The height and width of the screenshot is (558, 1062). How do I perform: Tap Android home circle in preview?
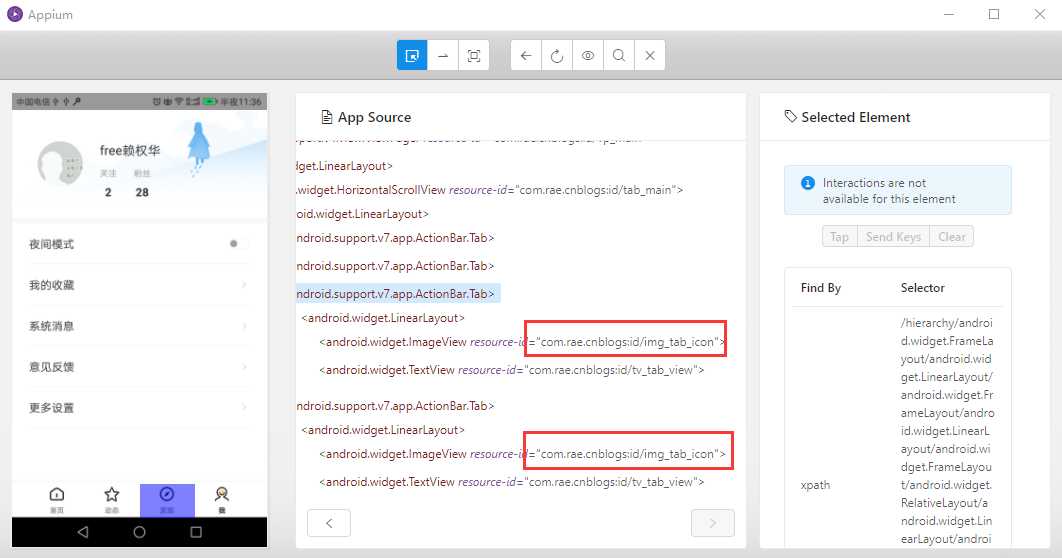140,532
